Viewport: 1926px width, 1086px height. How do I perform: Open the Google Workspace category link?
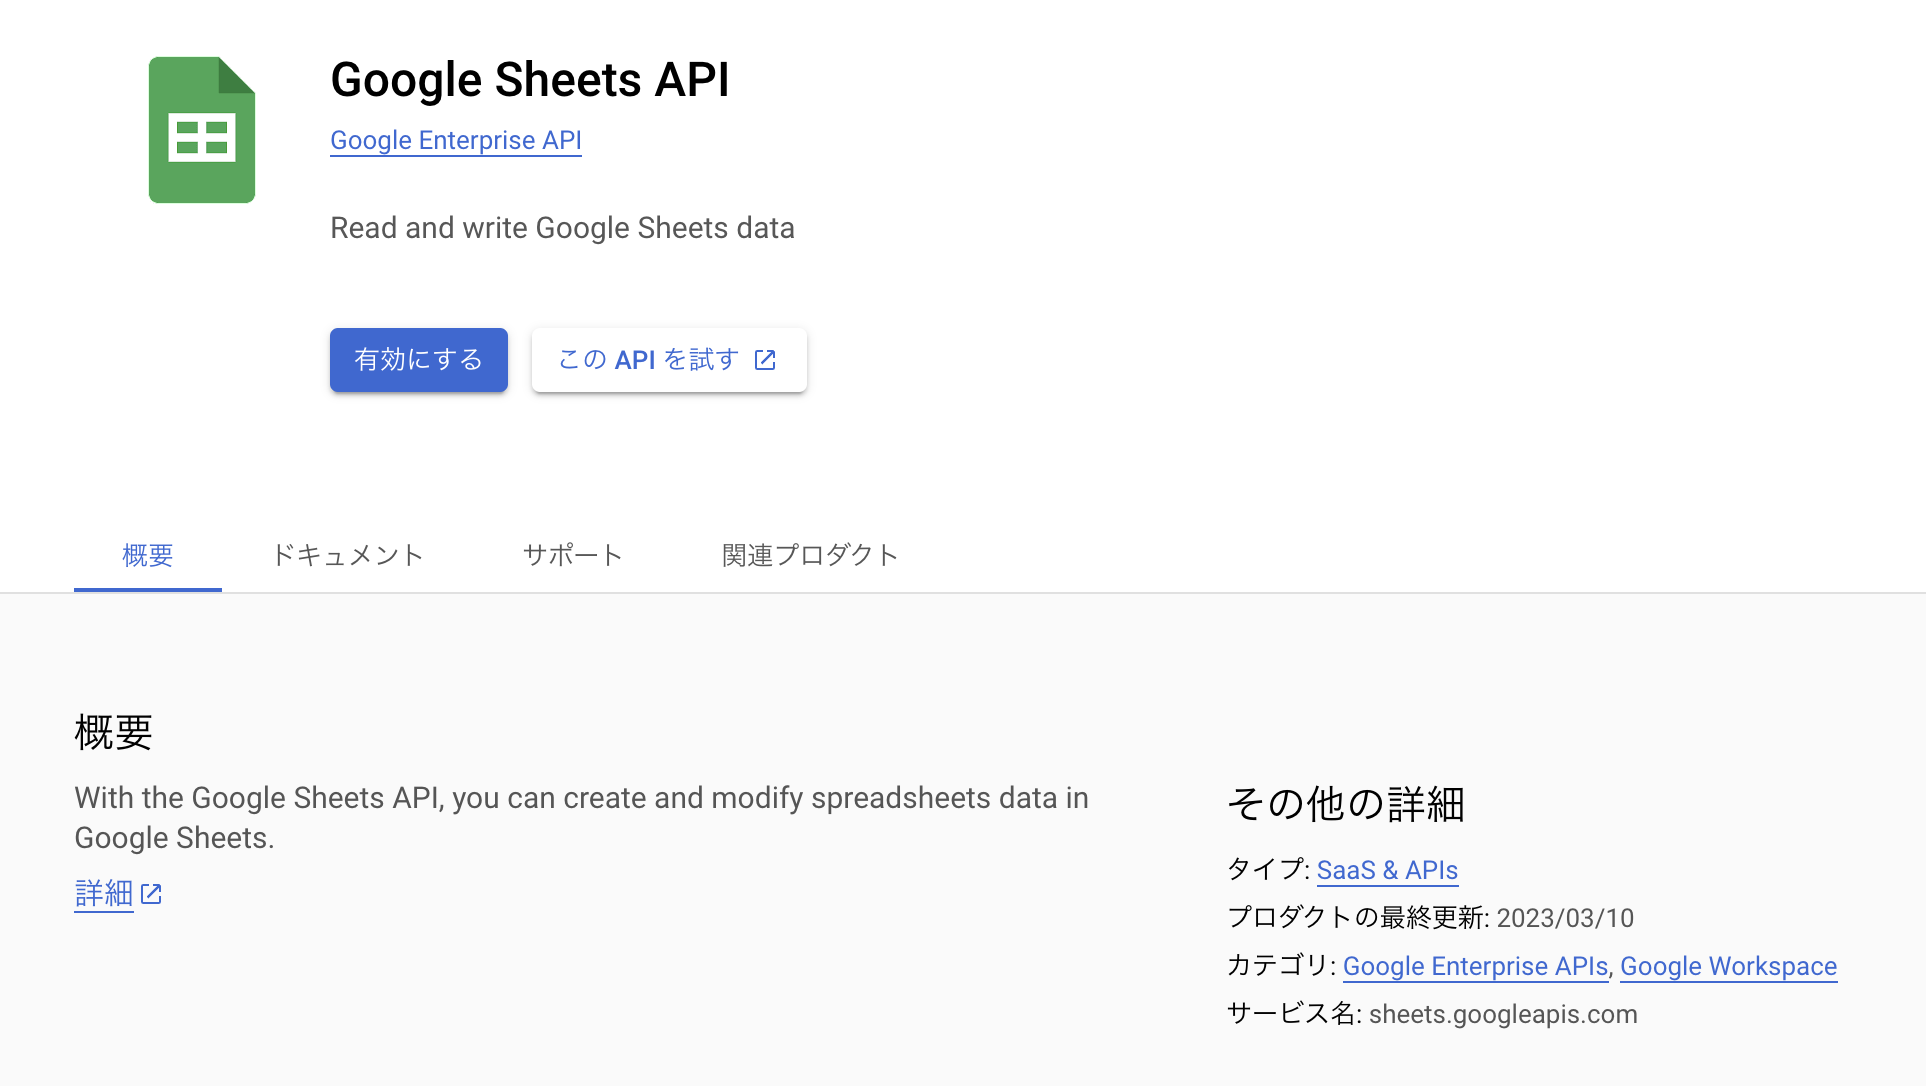coord(1728,966)
